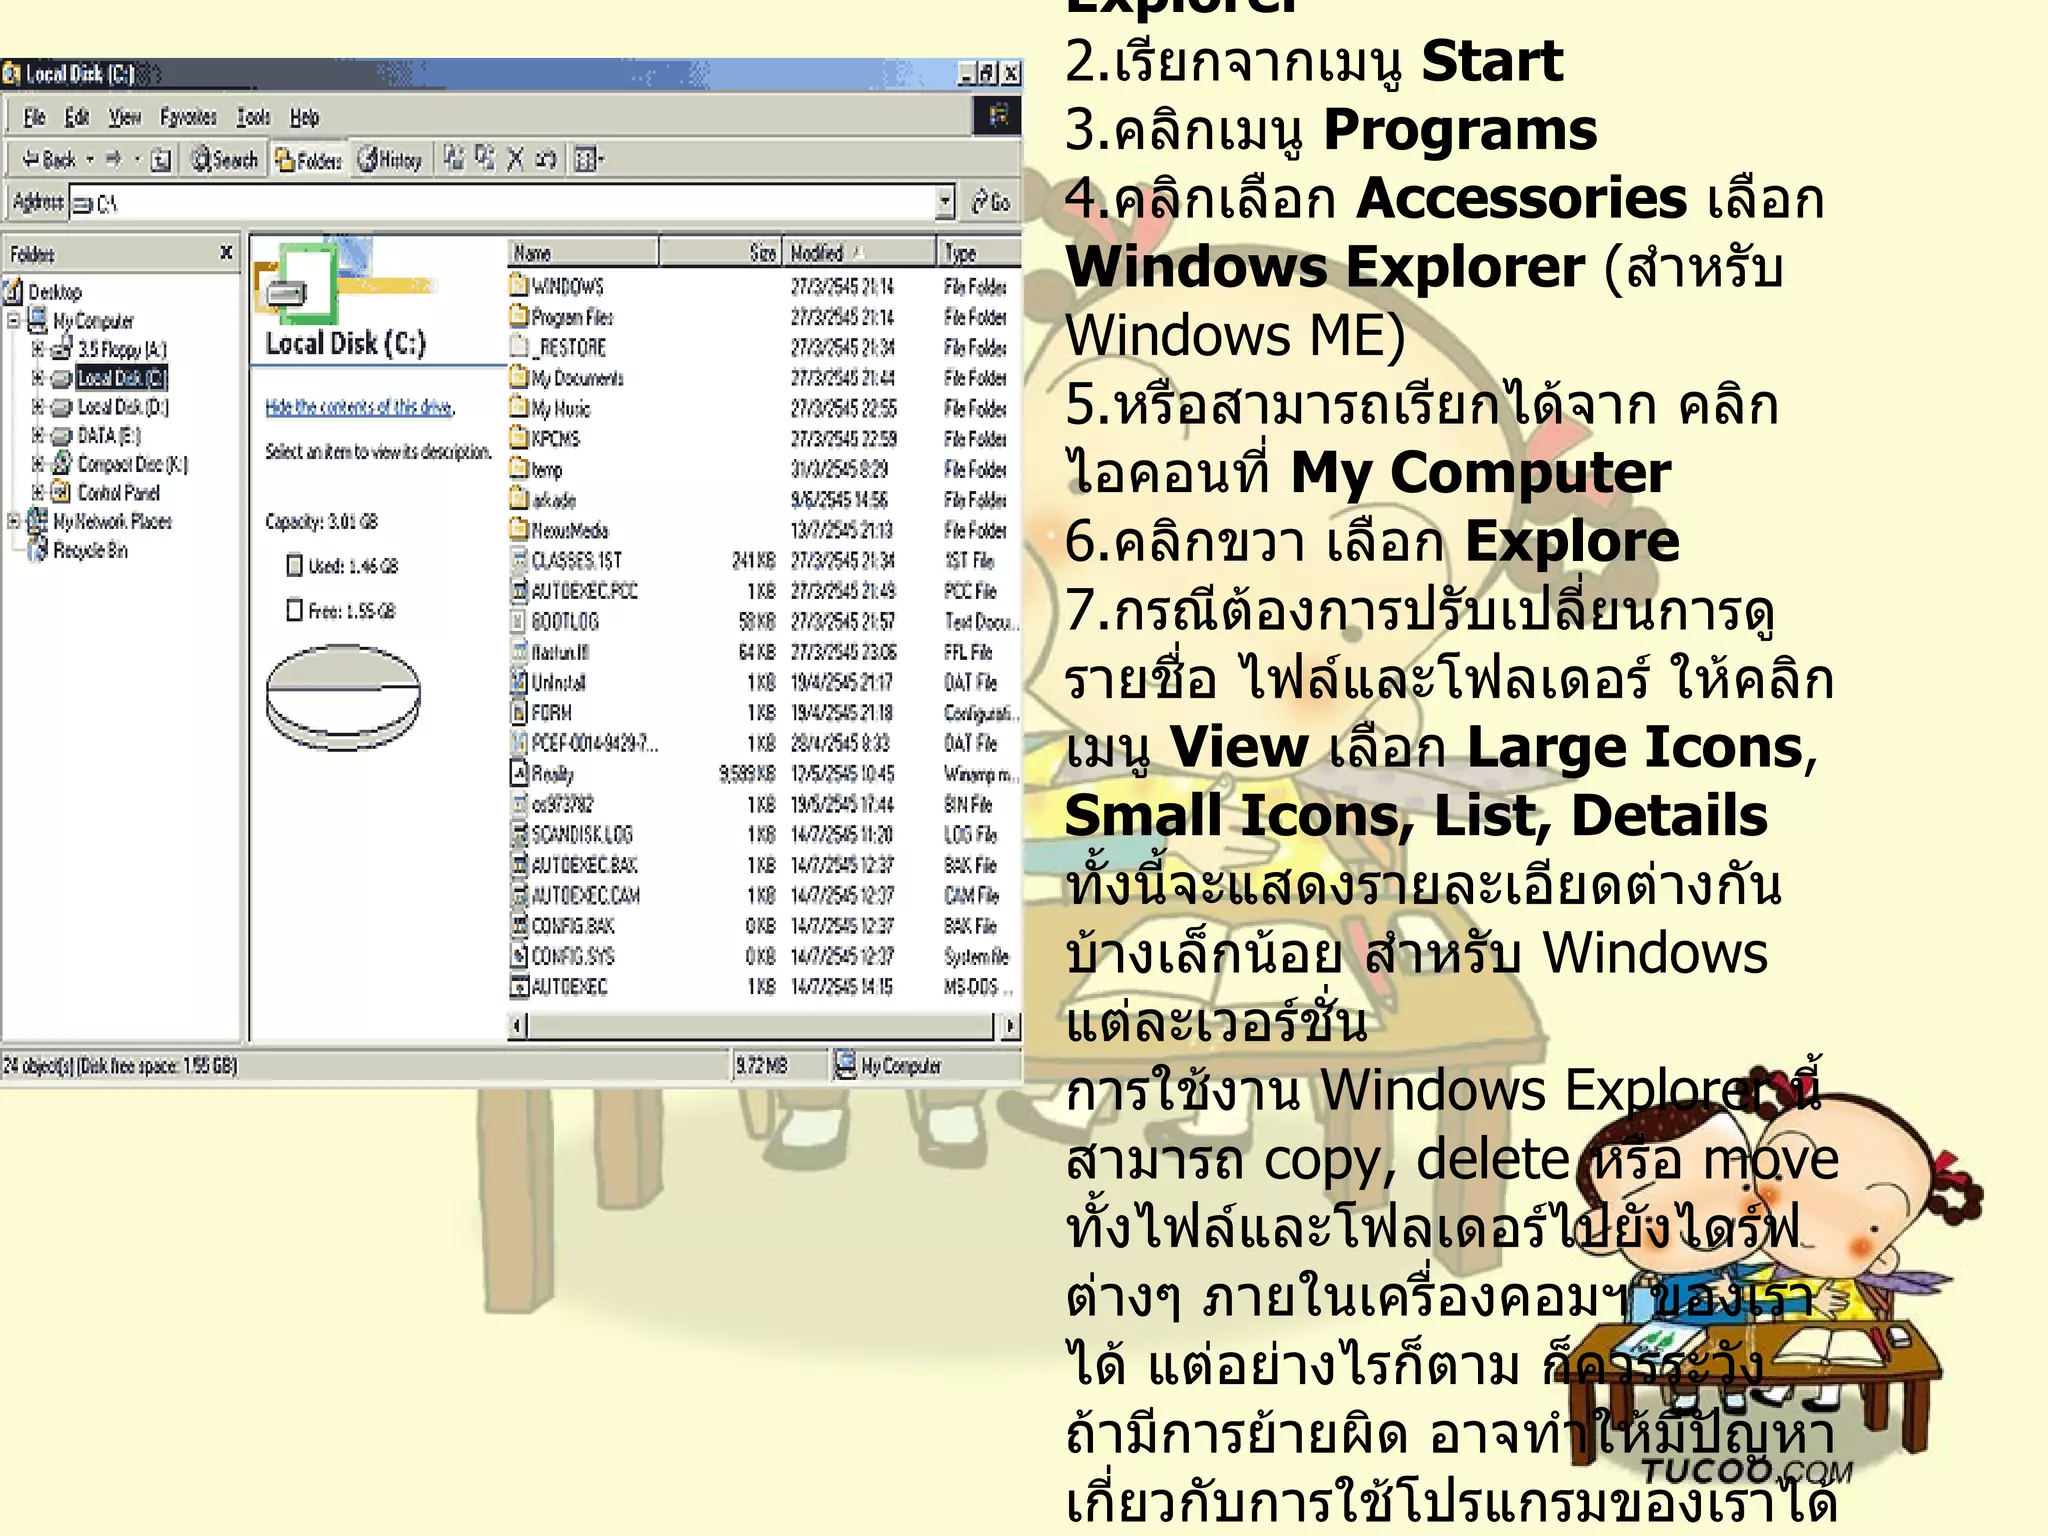Expand the DATA (E:) tree node
Image resolution: width=2048 pixels, height=1536 pixels.
click(38, 436)
